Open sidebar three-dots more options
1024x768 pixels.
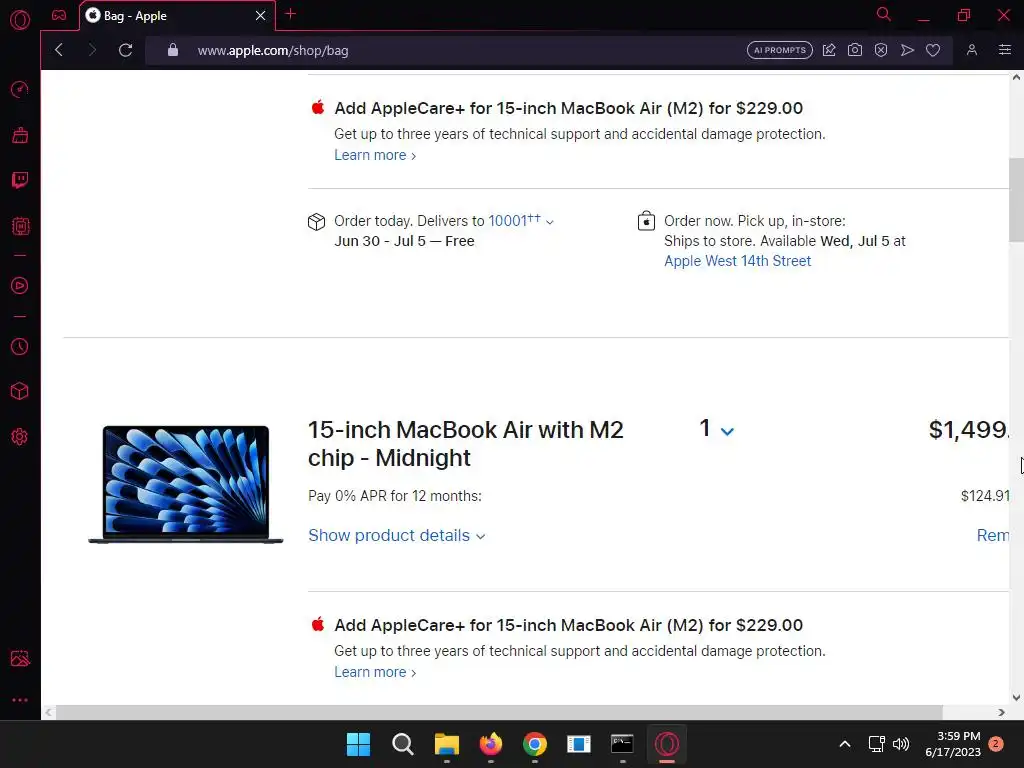coord(20,700)
